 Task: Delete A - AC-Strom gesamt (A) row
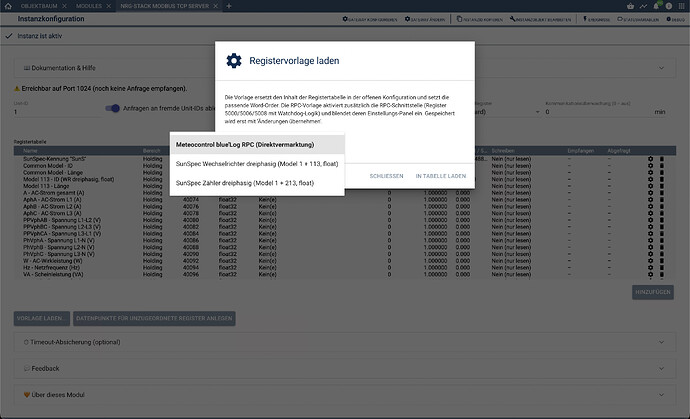coord(662,193)
